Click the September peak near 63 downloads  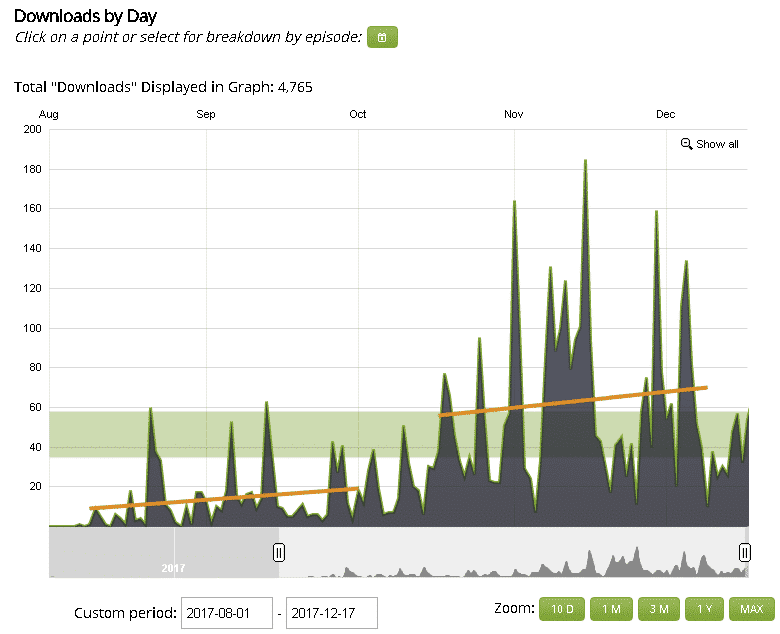(x=267, y=402)
